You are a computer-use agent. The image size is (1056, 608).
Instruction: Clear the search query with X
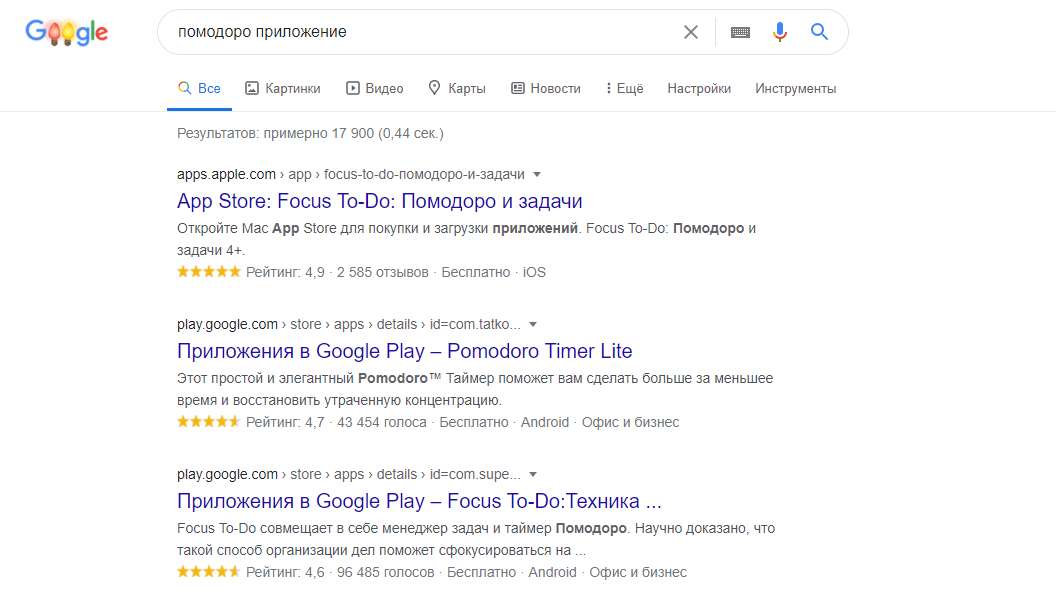(x=690, y=32)
